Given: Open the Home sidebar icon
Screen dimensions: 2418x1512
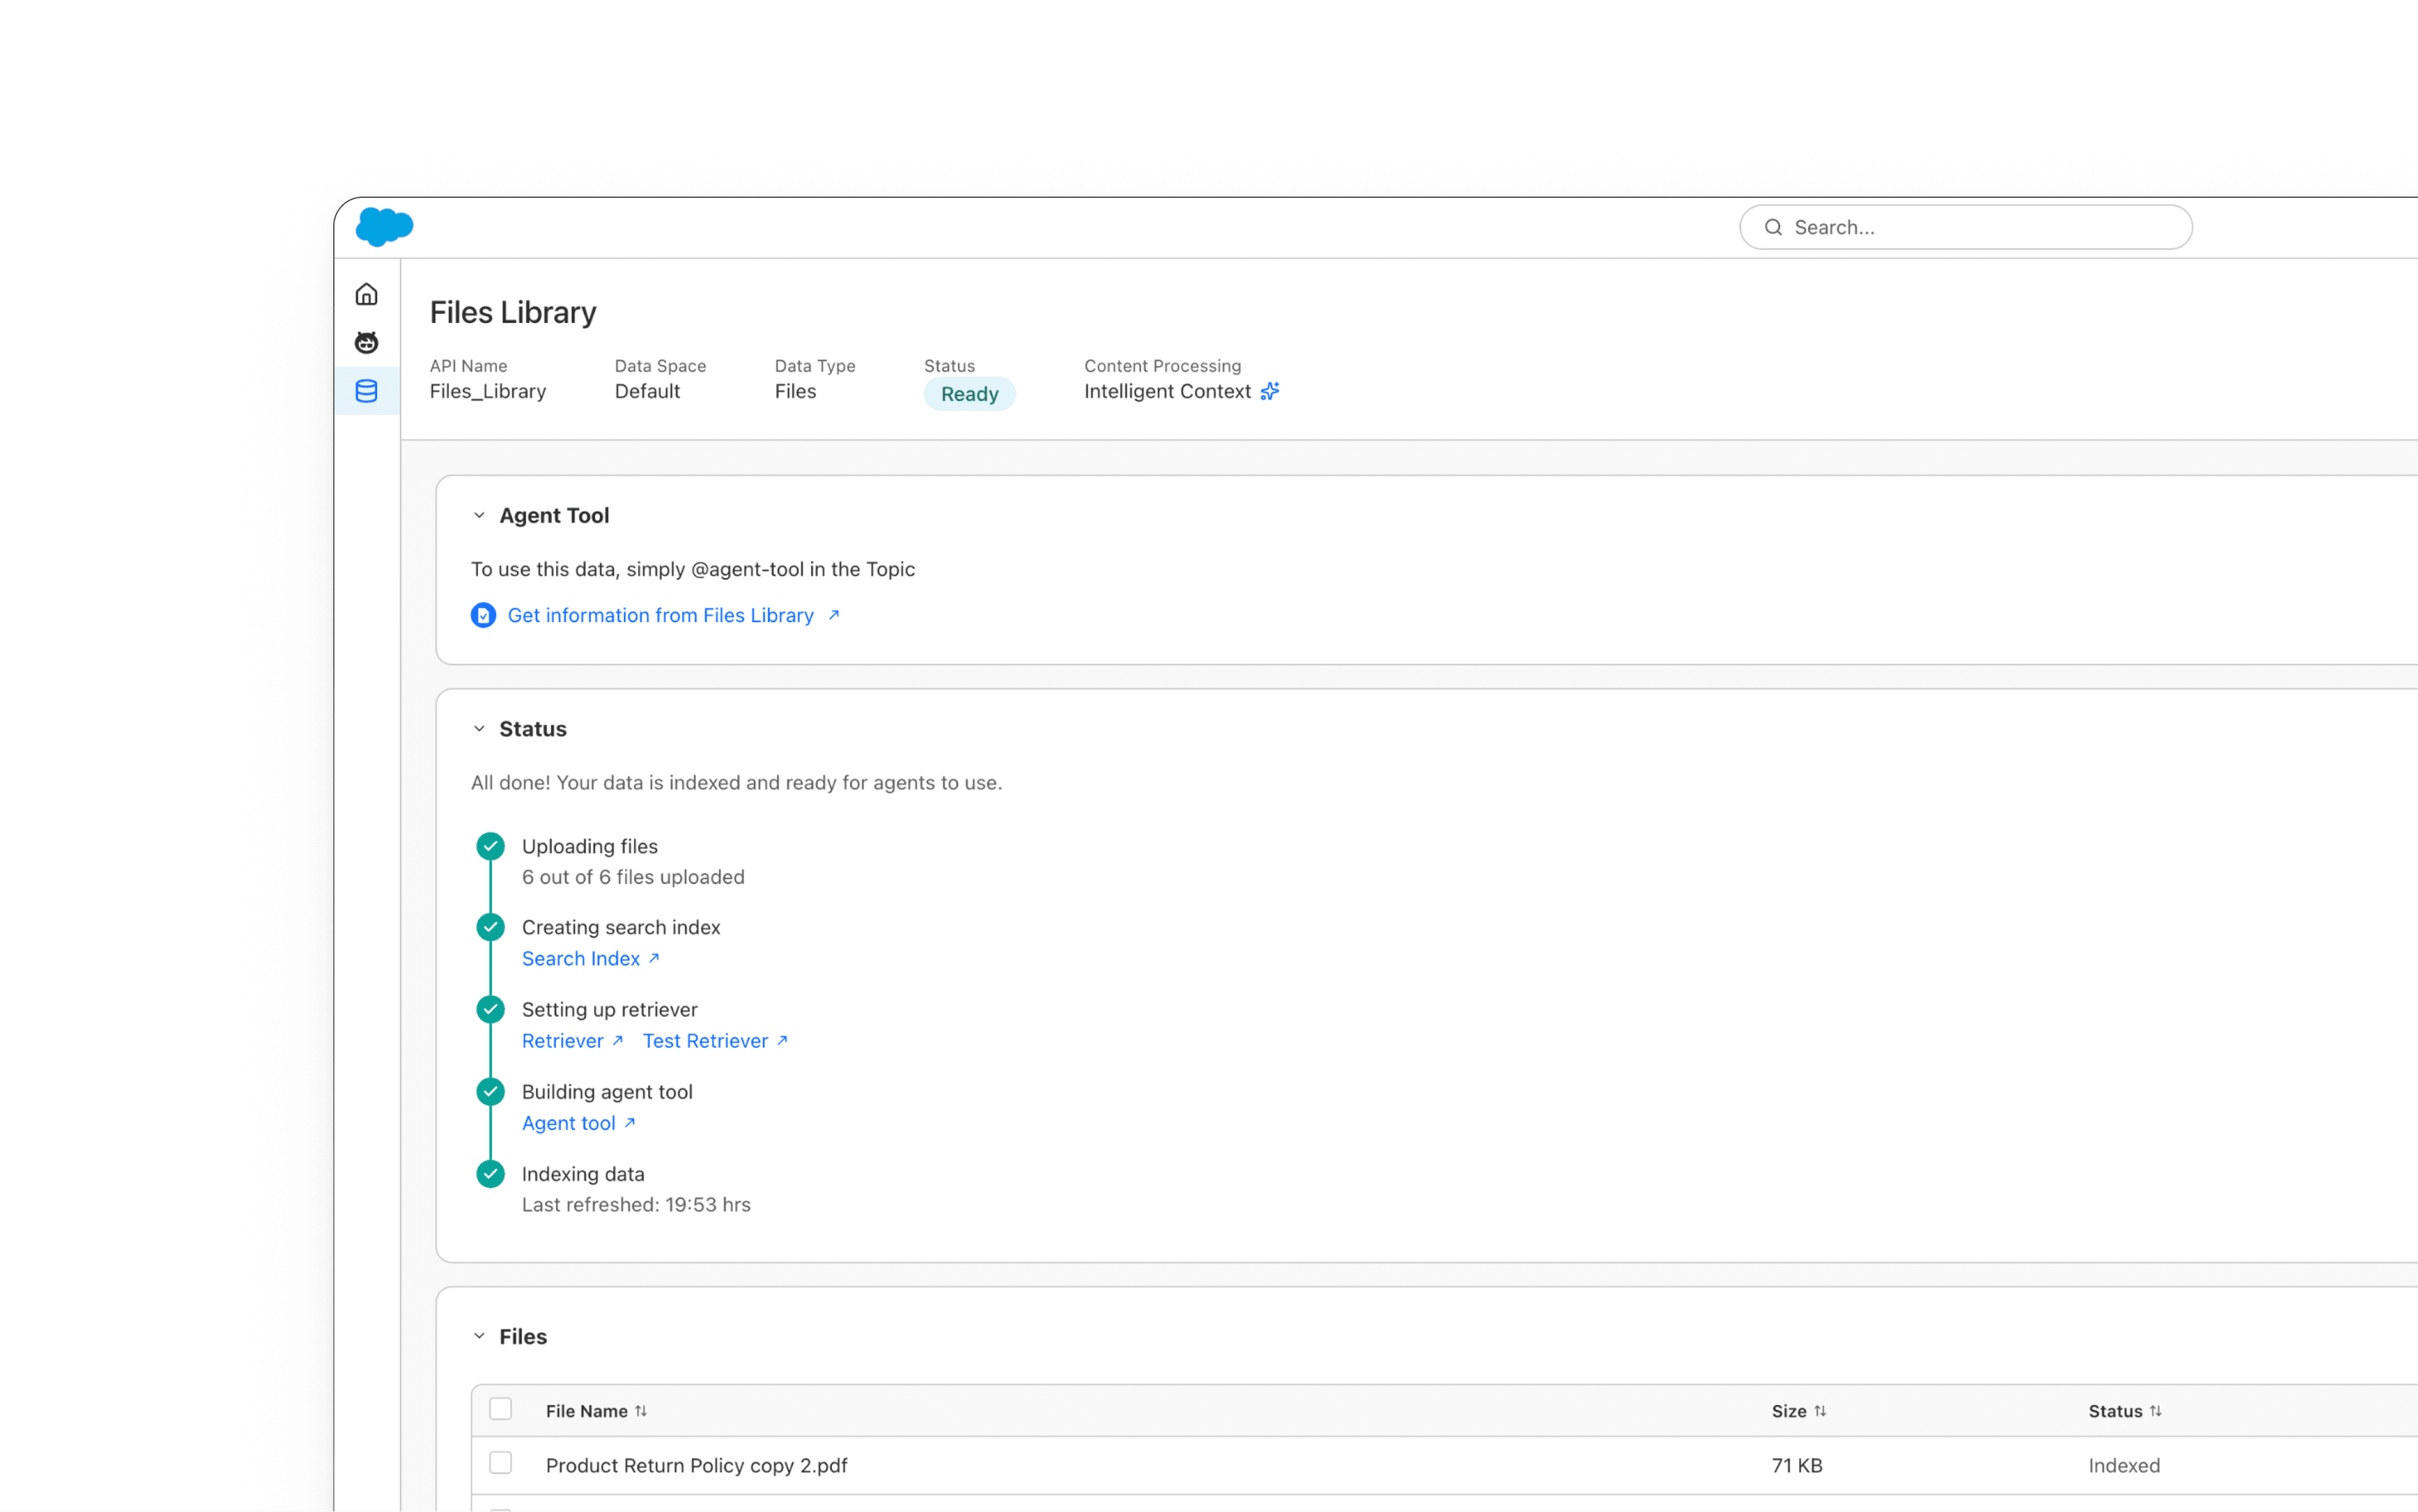Looking at the screenshot, I should tap(367, 294).
